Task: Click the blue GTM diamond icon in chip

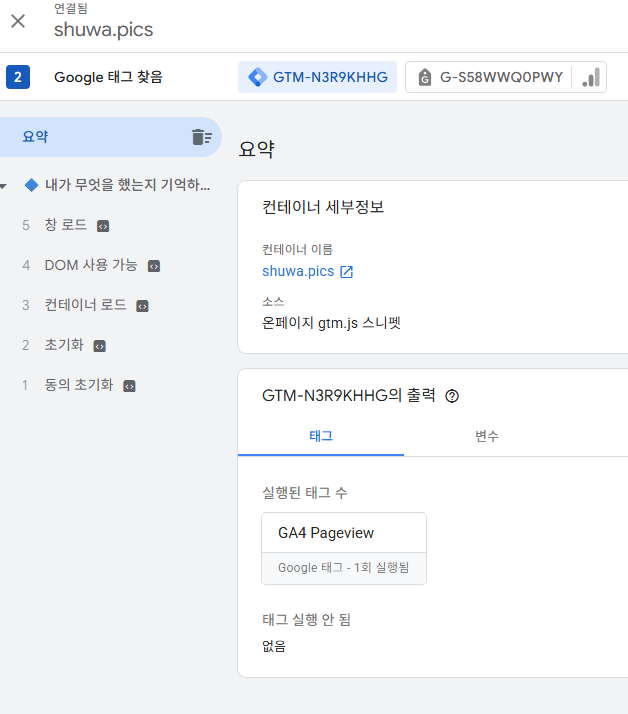Action: click(x=258, y=77)
